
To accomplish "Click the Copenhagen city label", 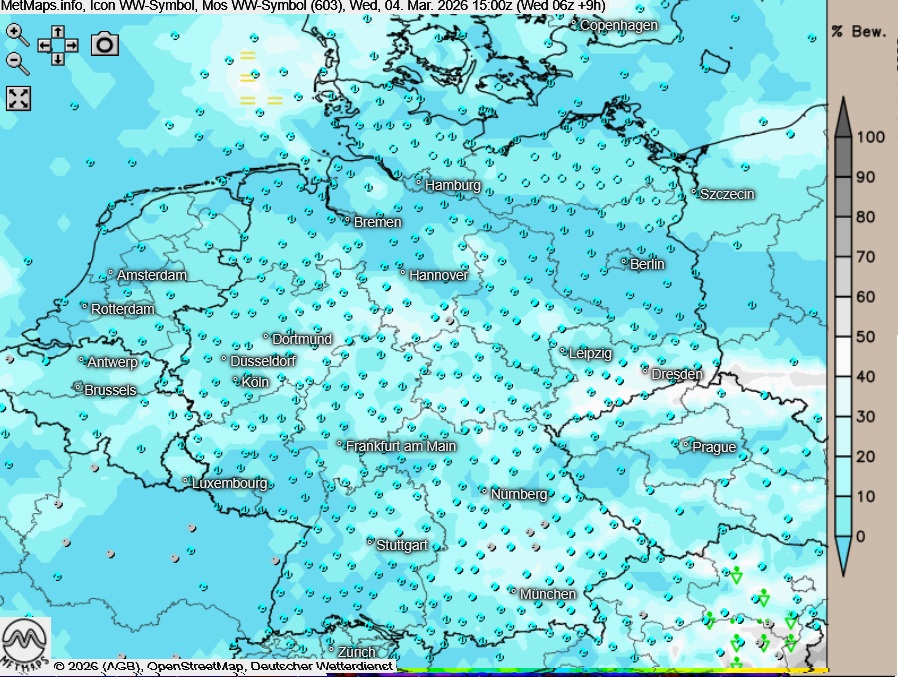I will click(x=618, y=25).
